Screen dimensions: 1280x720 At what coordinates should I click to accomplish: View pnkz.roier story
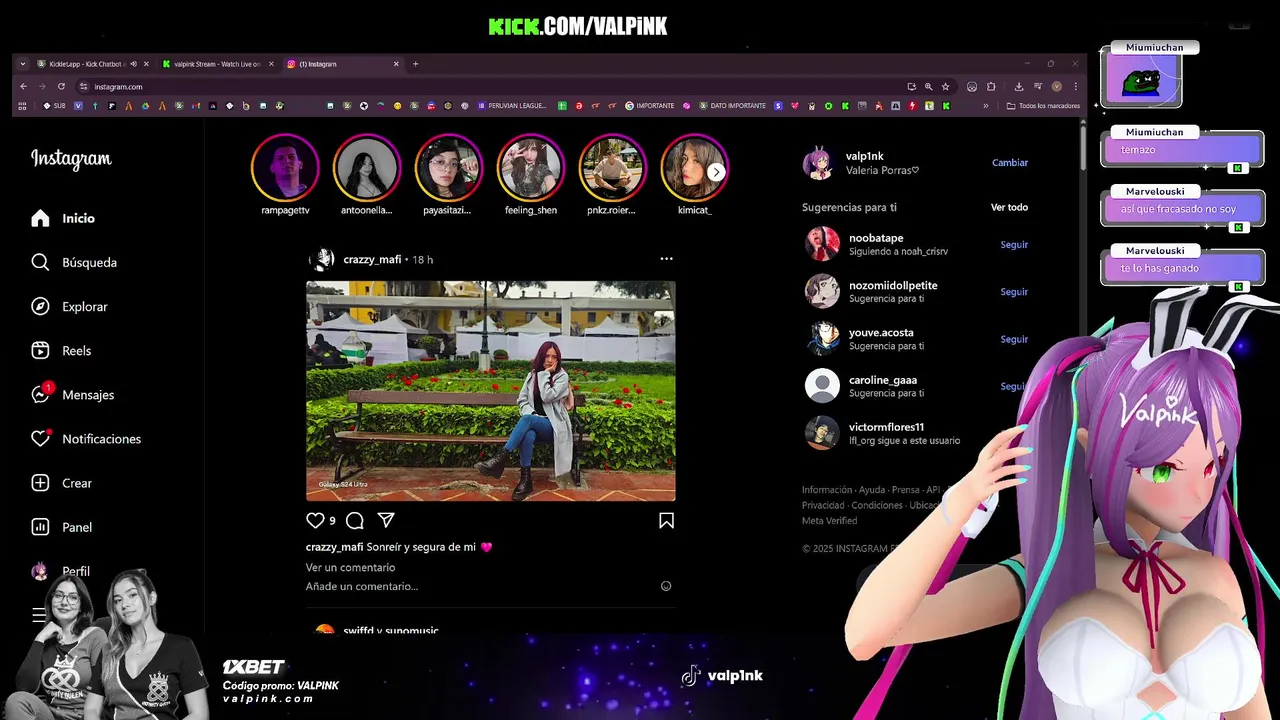click(612, 168)
